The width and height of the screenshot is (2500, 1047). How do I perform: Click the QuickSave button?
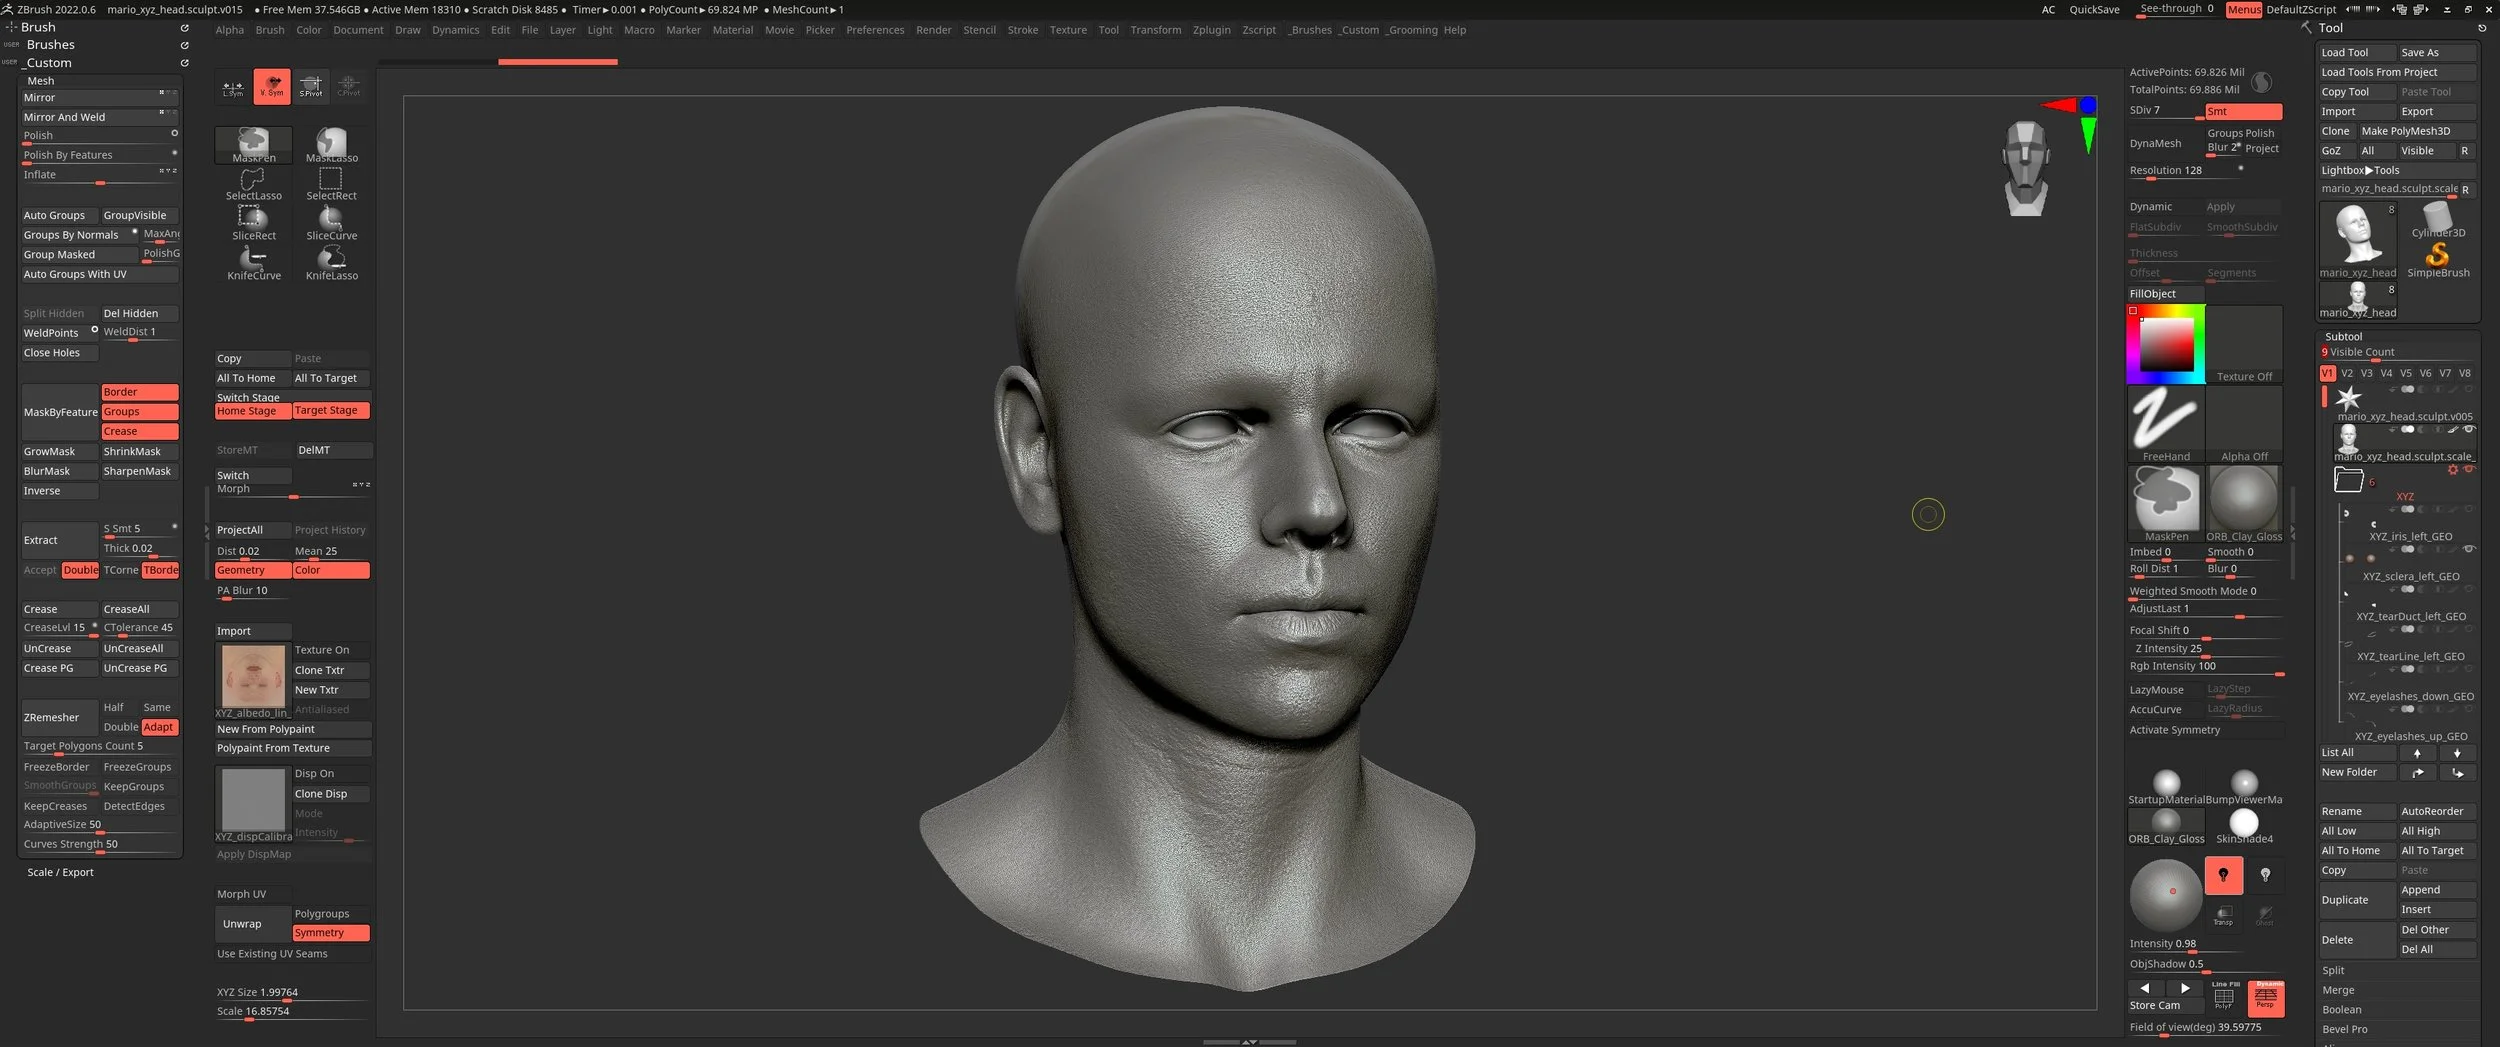[x=2093, y=10]
